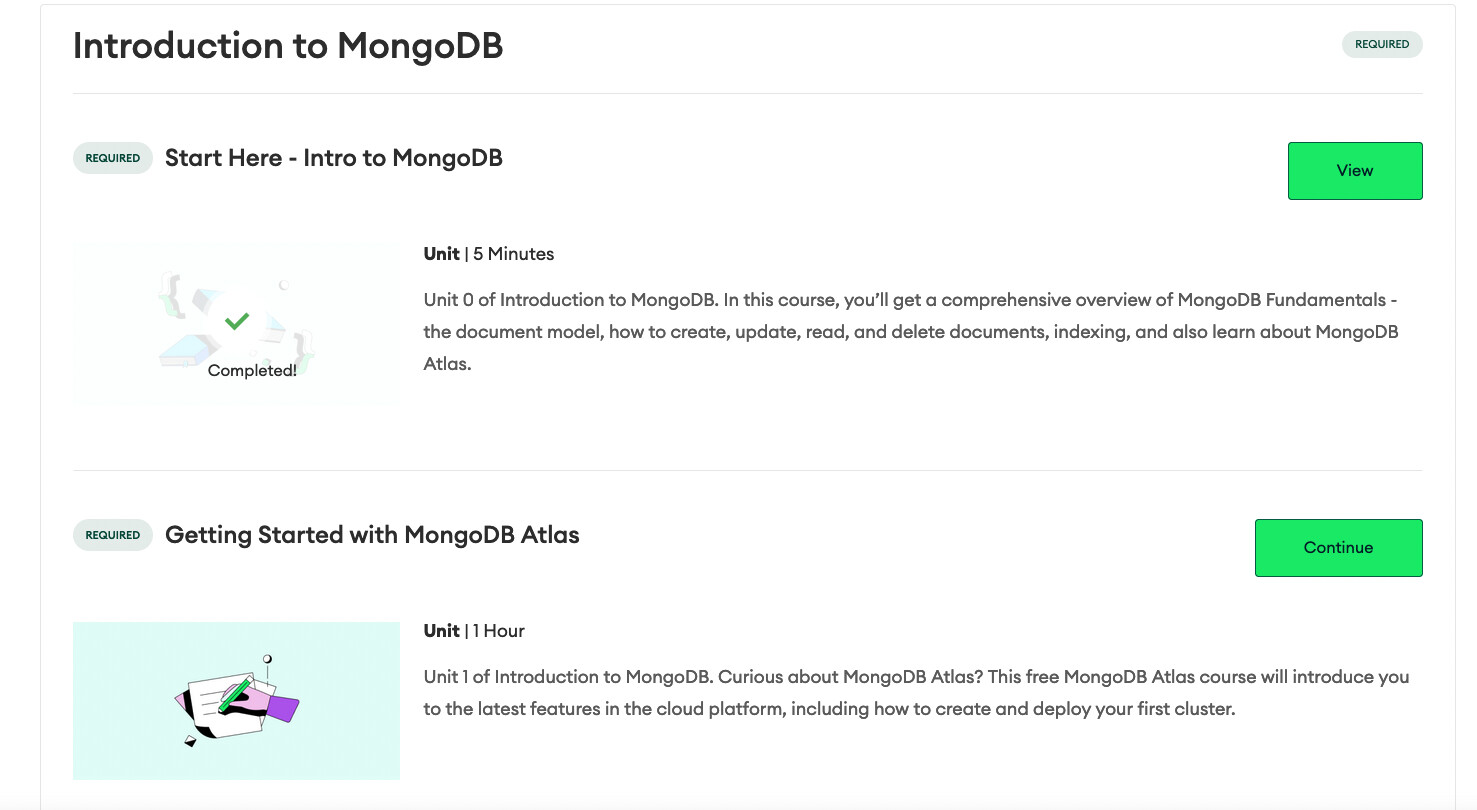Click the REQUIRED badge next to Getting Started

coord(112,535)
